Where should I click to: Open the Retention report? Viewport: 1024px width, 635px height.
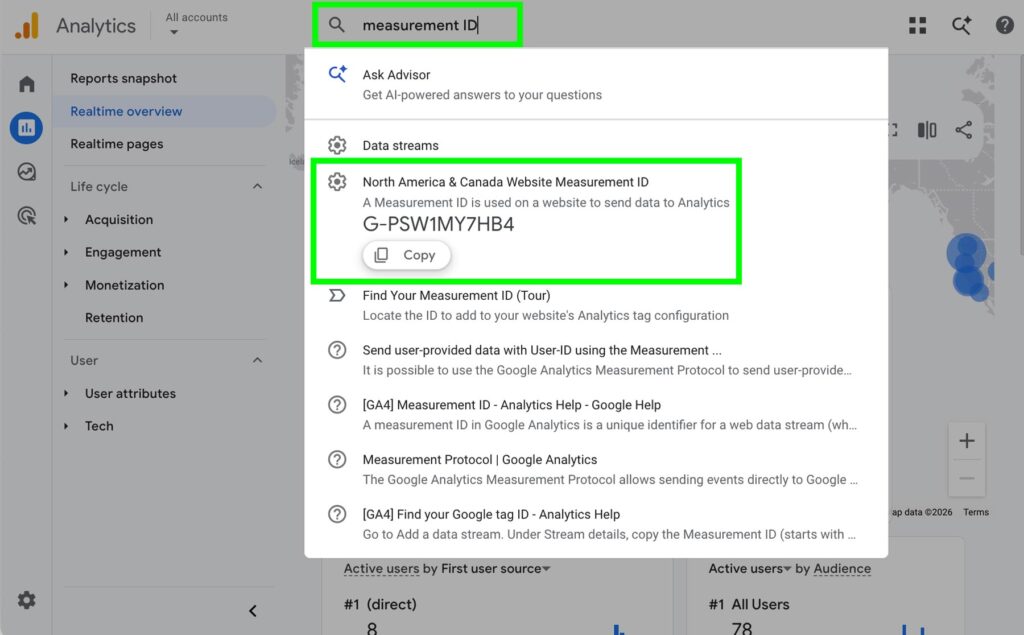coord(114,318)
